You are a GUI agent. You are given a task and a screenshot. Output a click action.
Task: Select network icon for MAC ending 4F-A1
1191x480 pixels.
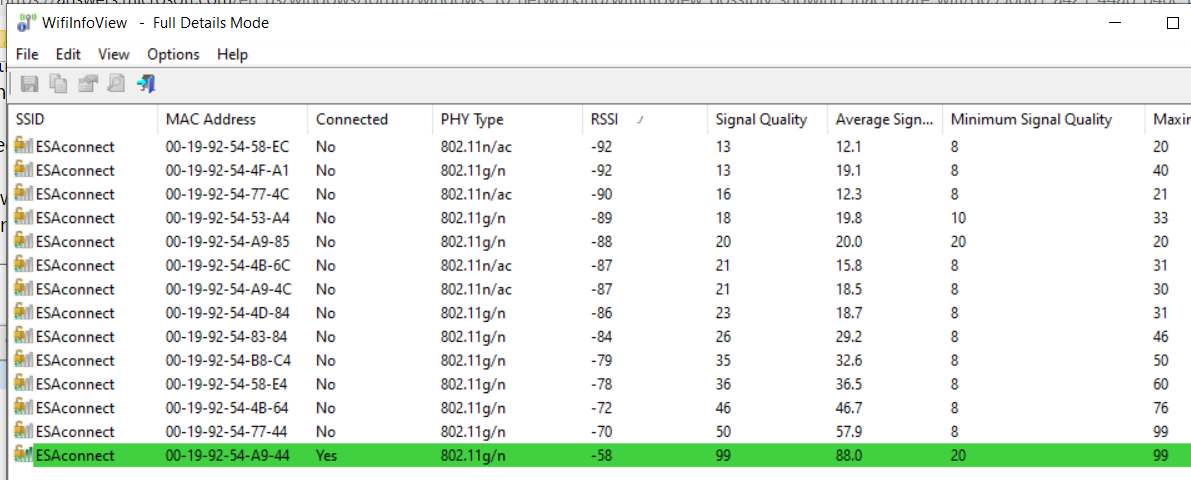[x=24, y=169]
